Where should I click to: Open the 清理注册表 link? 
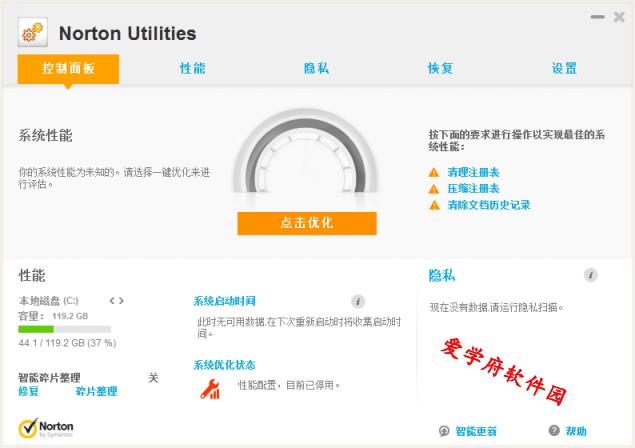pyautogui.click(x=473, y=173)
